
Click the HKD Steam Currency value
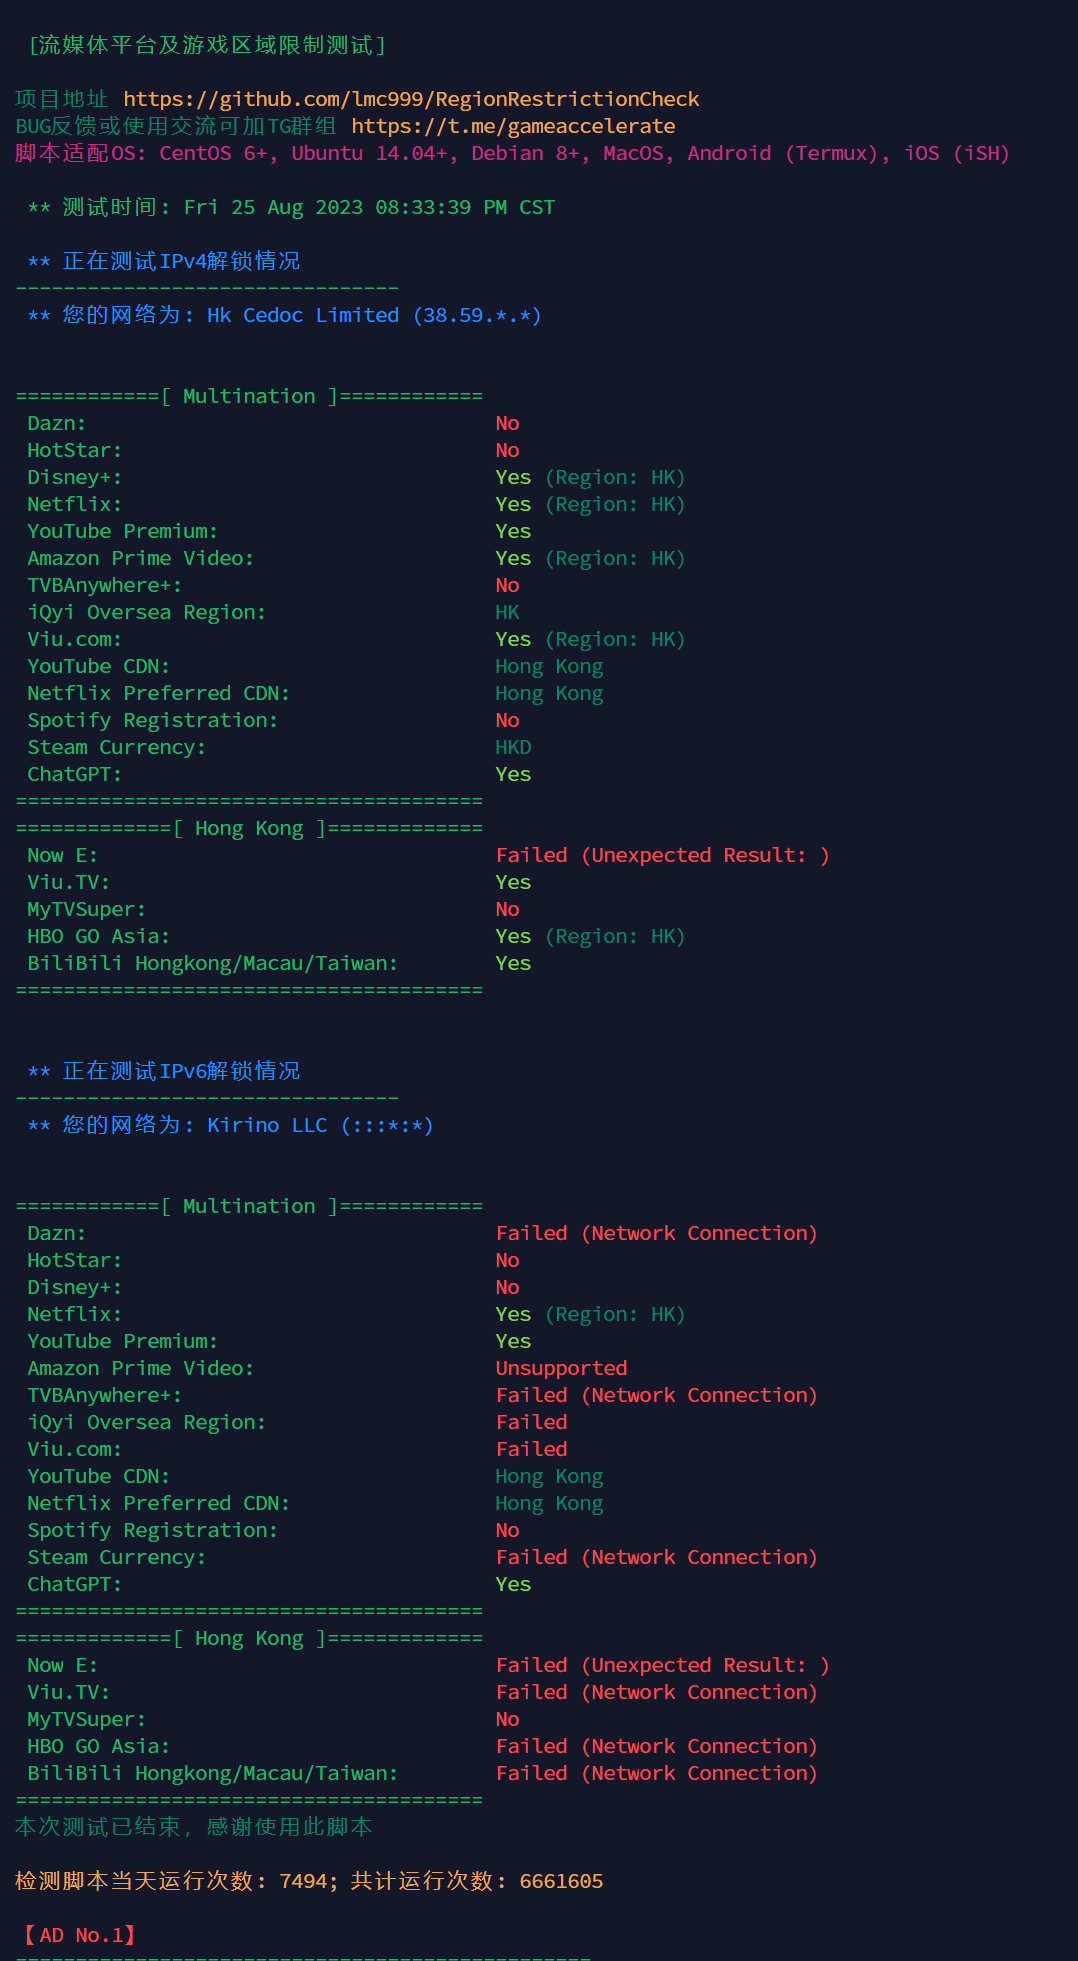coord(513,747)
